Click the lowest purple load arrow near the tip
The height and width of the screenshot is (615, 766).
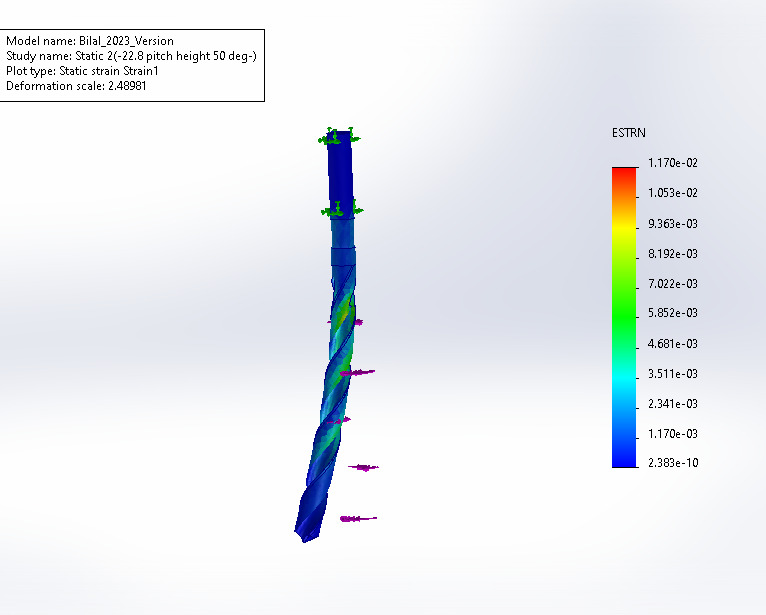(358, 519)
